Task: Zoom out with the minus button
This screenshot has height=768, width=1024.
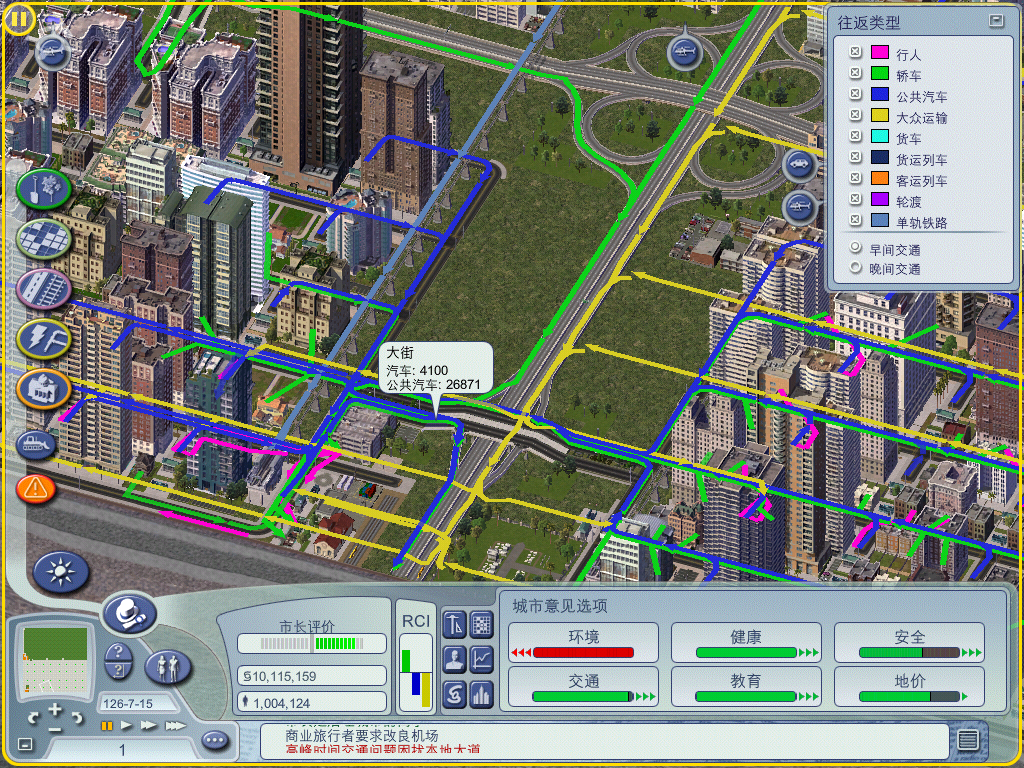Action: (x=55, y=729)
